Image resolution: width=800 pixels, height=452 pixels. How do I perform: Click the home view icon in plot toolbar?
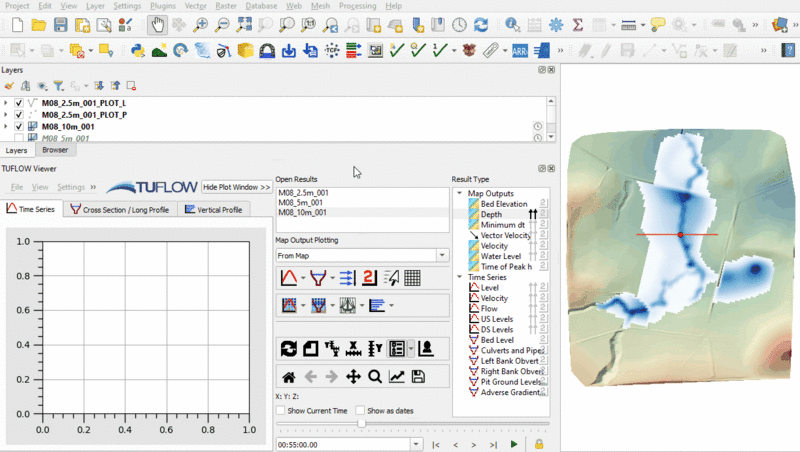[288, 377]
